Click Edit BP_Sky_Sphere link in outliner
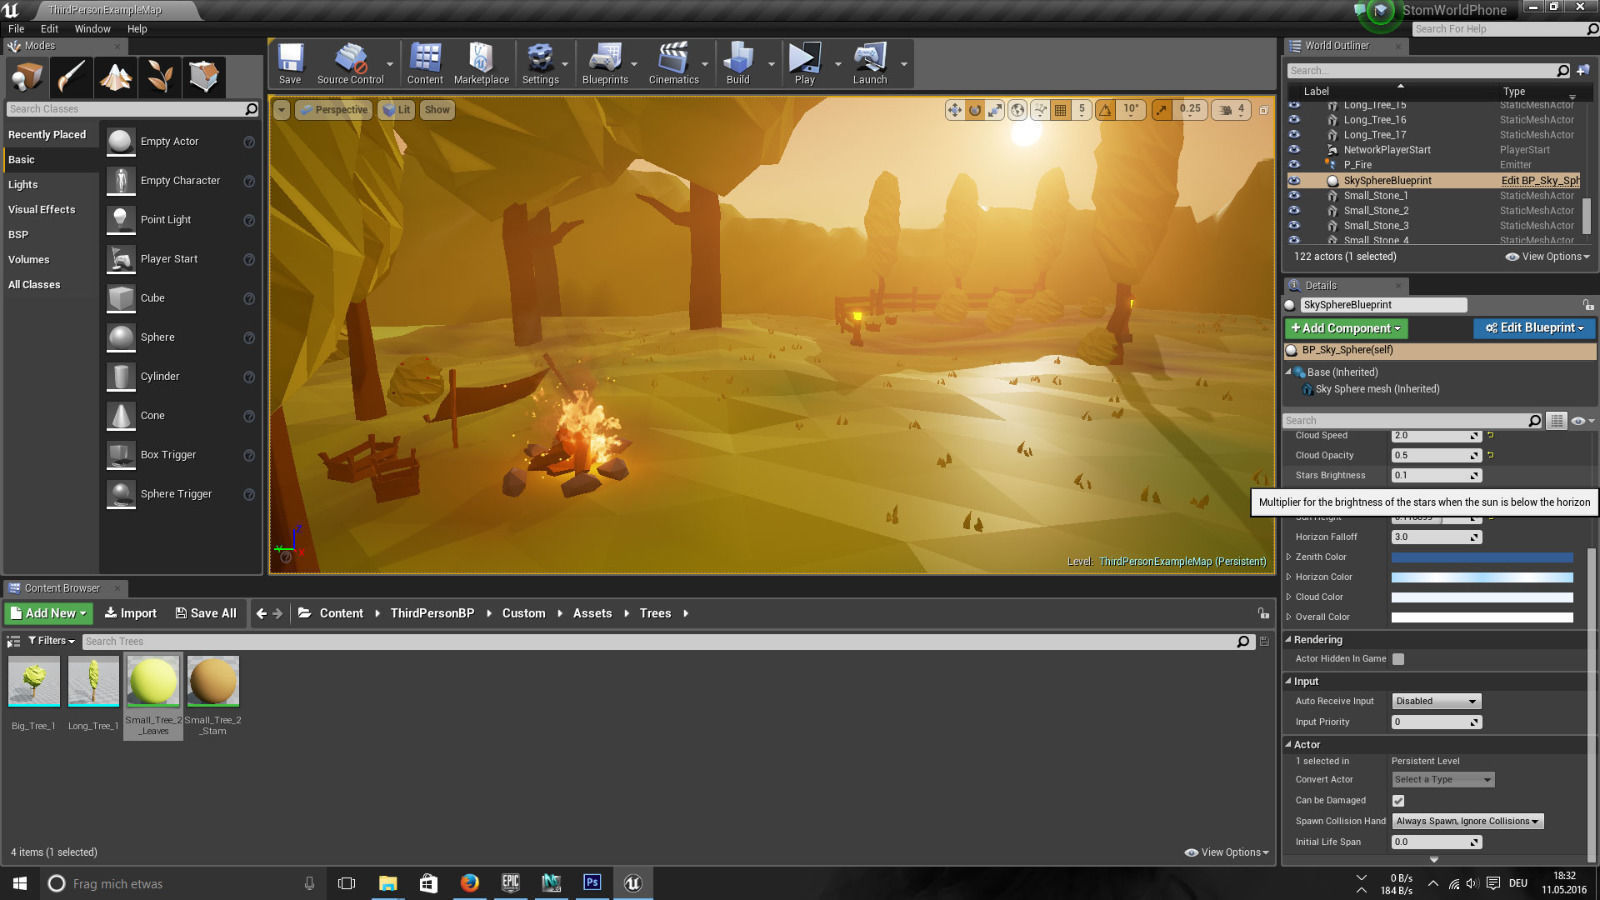The width and height of the screenshot is (1600, 900). coord(1540,181)
